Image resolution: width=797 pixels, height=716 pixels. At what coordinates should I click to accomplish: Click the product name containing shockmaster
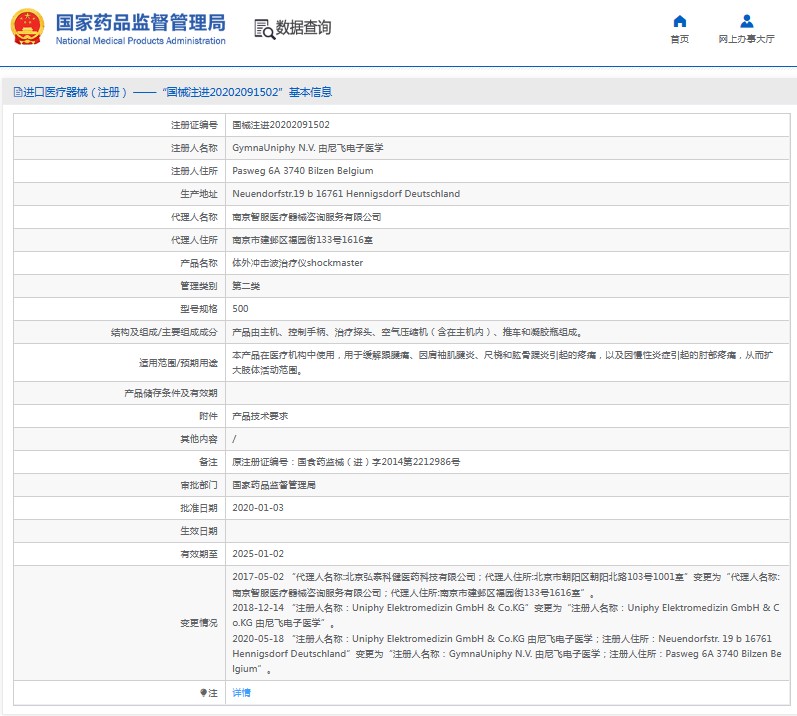(x=297, y=263)
